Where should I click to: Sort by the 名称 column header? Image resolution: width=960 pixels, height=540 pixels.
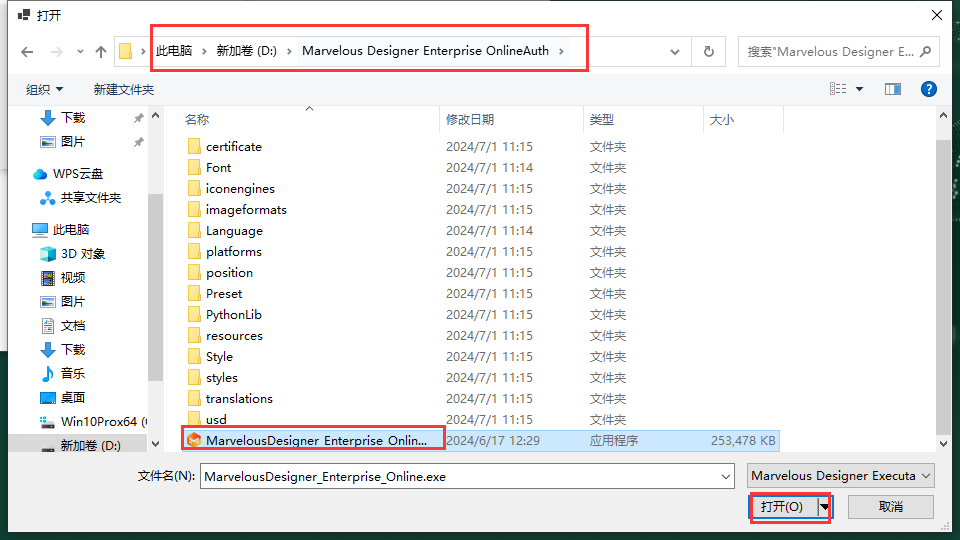pos(197,120)
